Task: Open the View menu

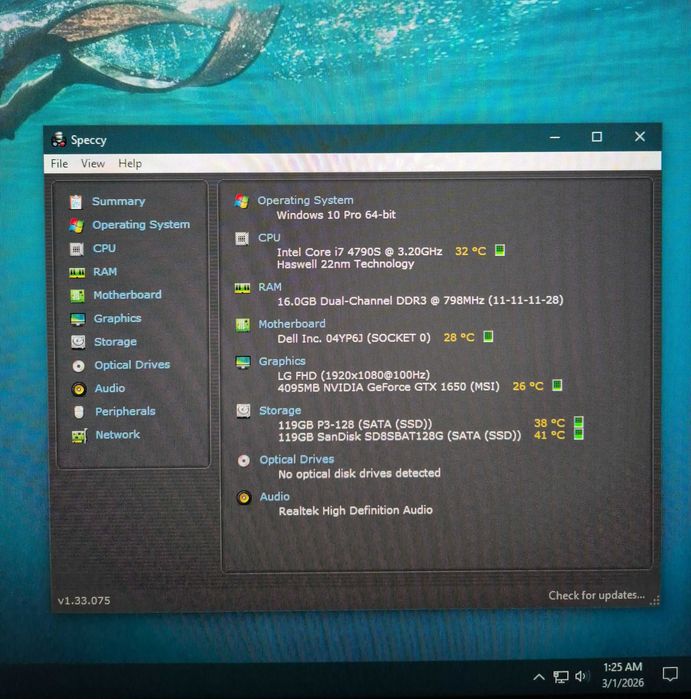Action: coord(93,164)
